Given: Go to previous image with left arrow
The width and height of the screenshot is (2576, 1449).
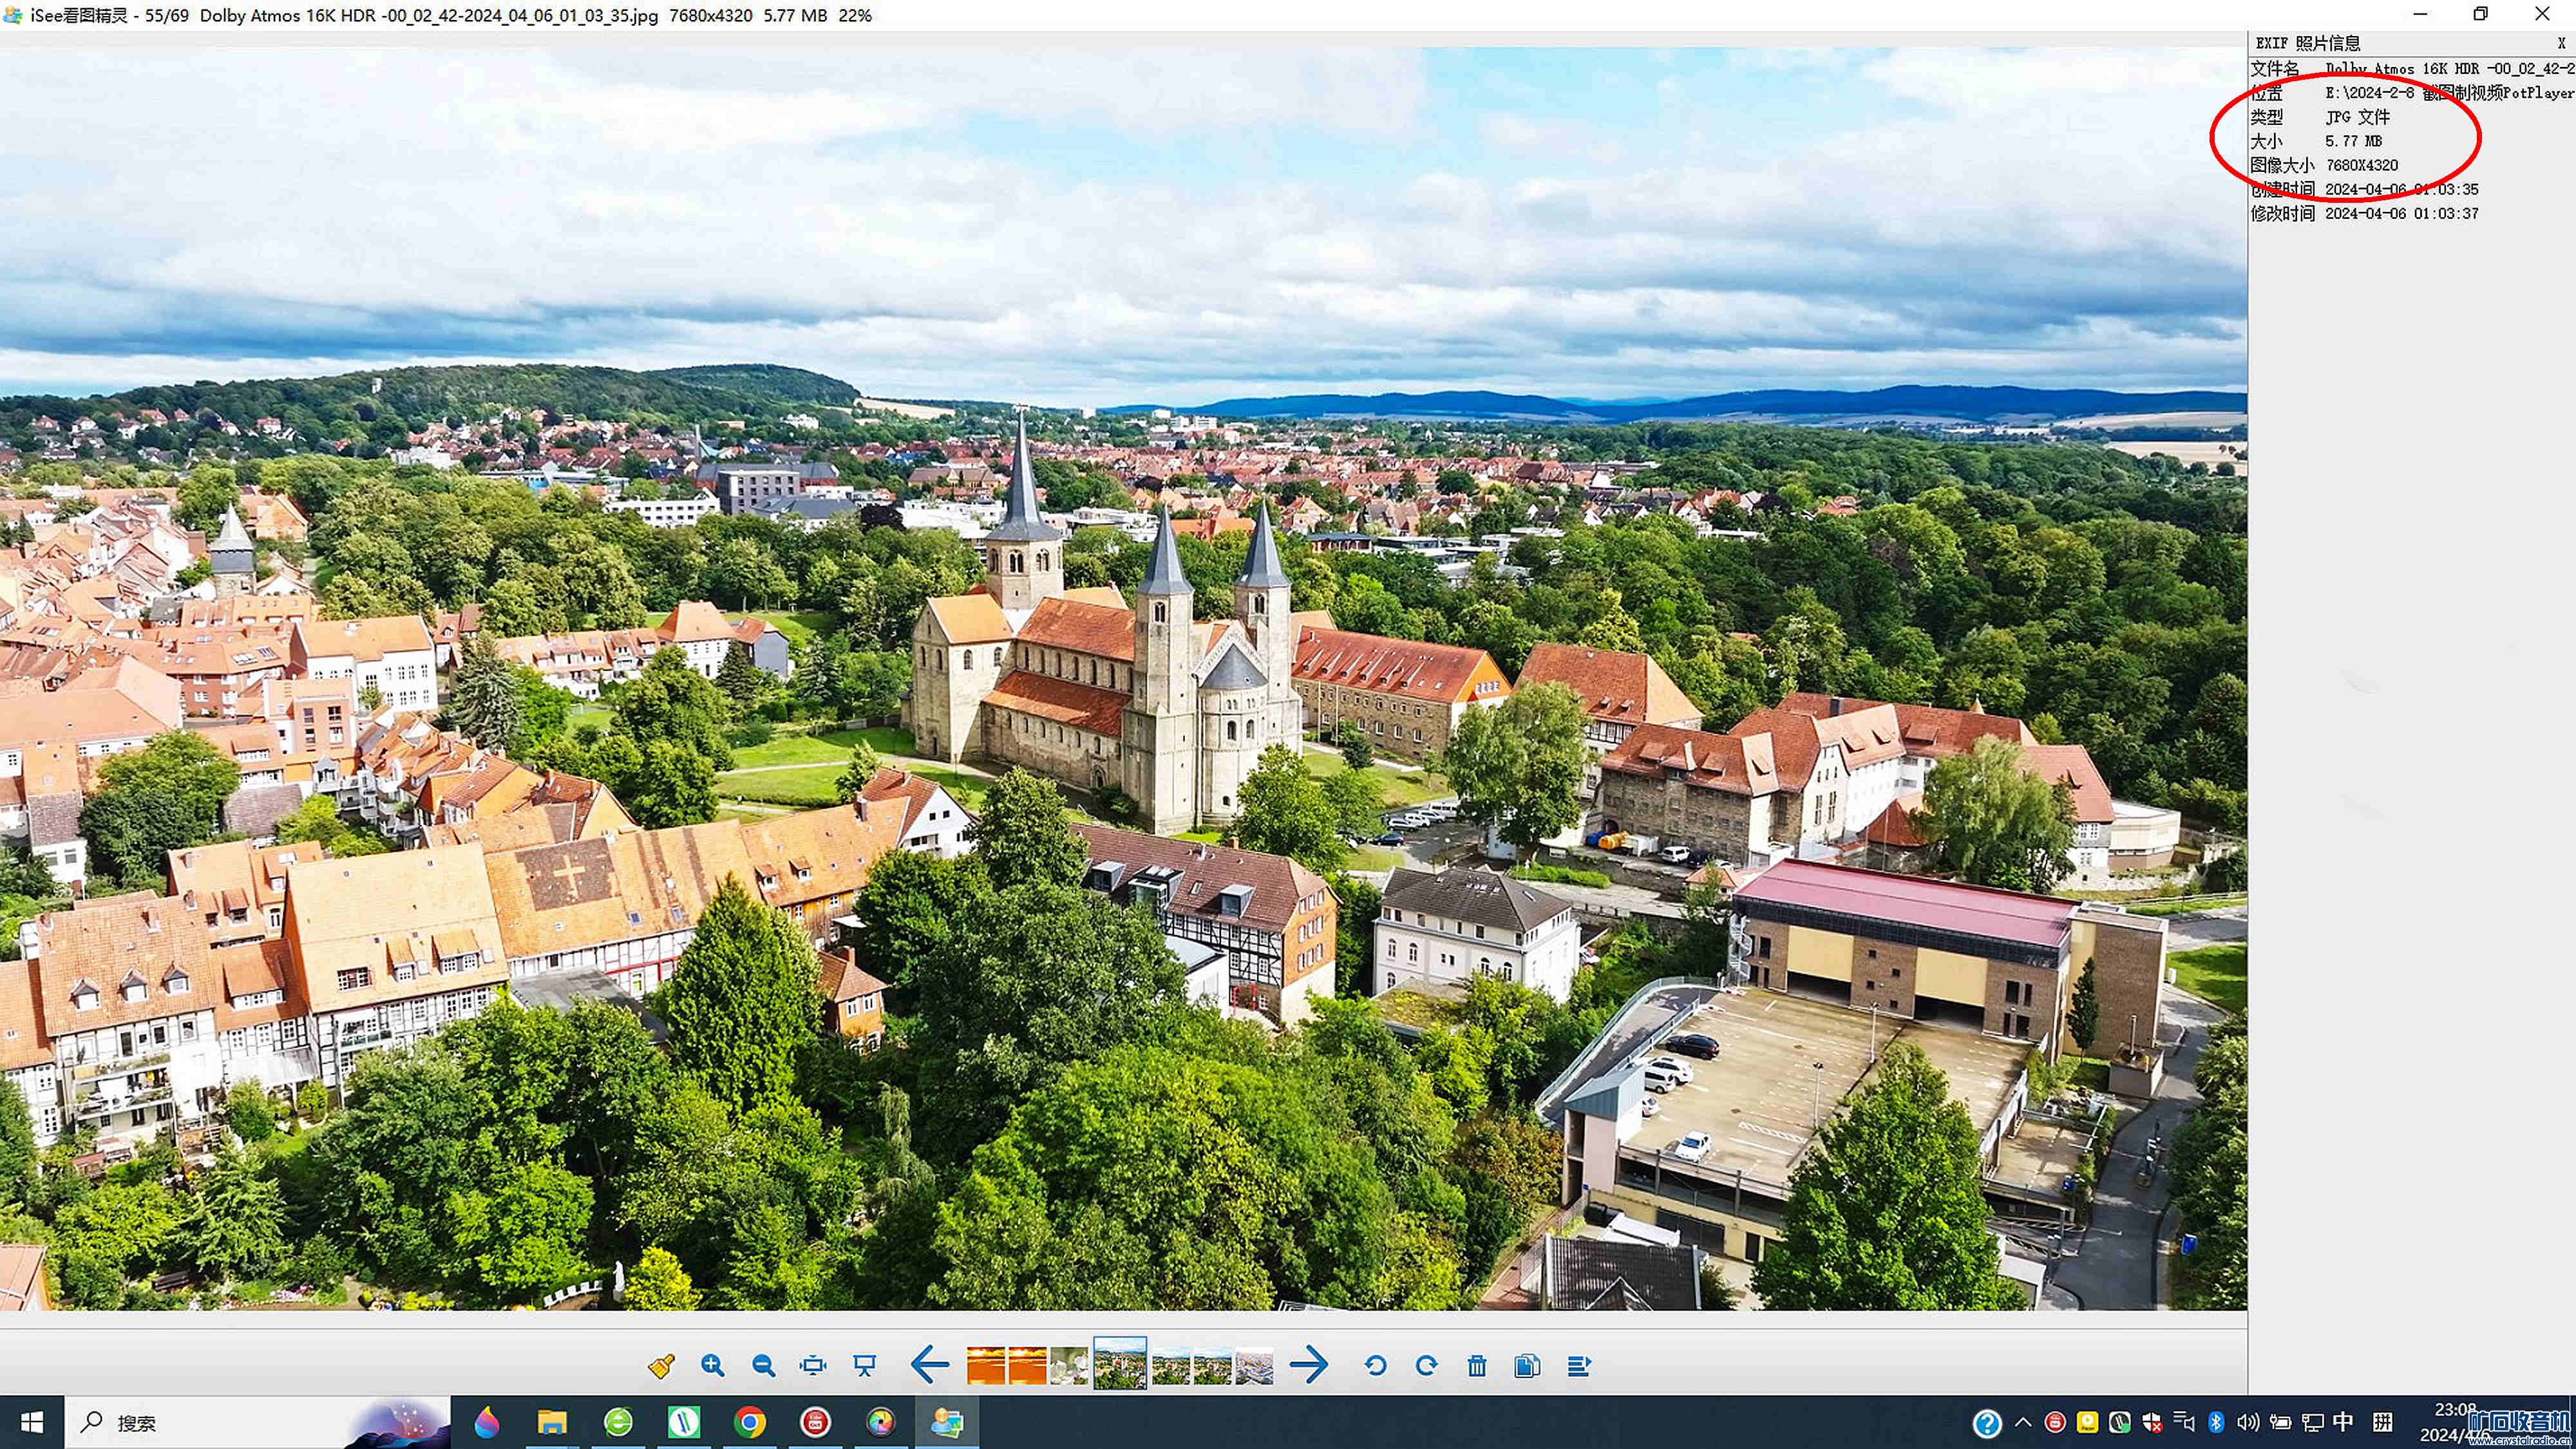Looking at the screenshot, I should [x=930, y=1365].
